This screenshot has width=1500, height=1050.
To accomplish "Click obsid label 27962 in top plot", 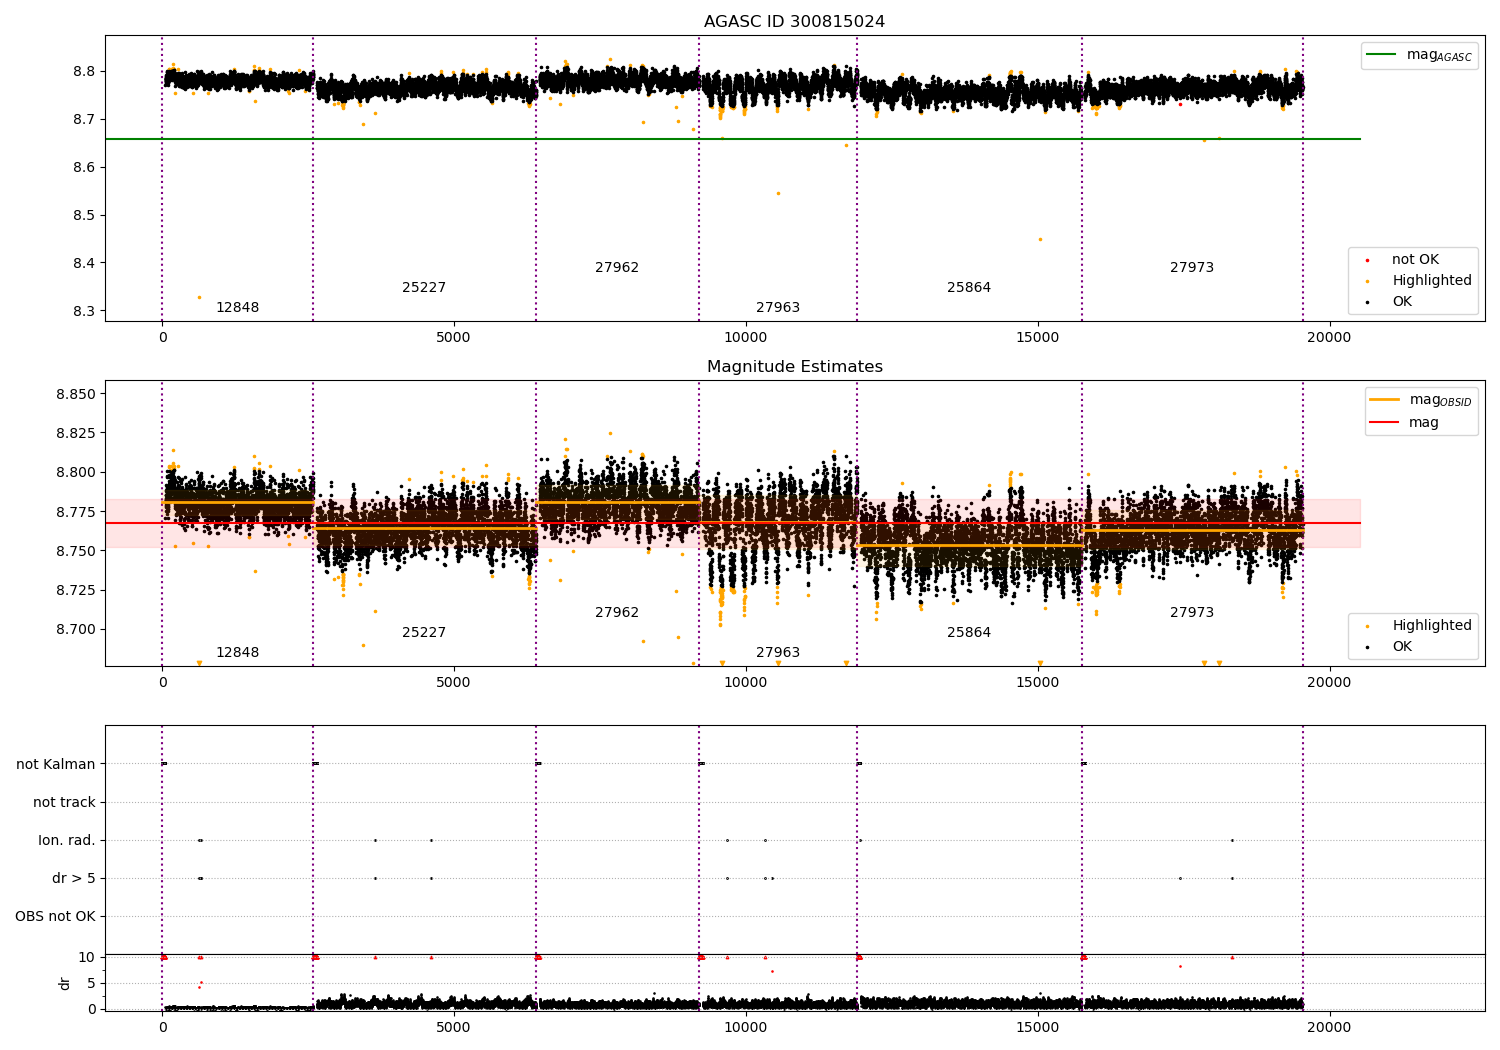I will pyautogui.click(x=617, y=267).
